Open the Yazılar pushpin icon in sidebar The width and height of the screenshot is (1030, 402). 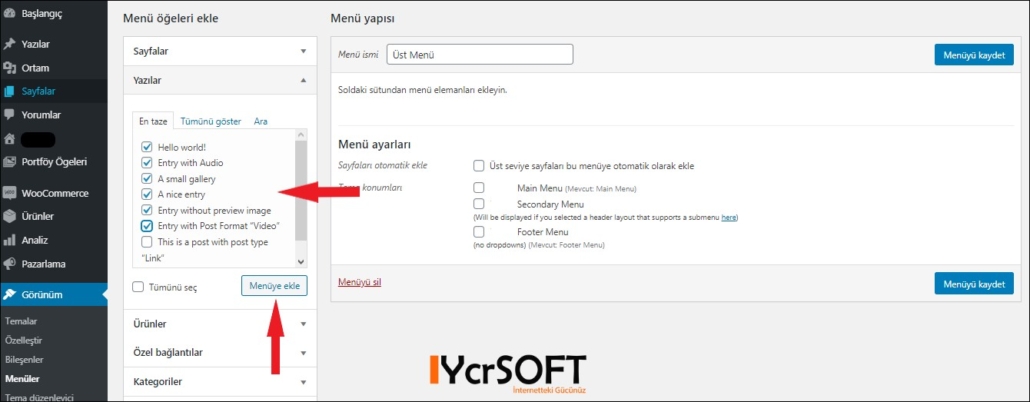point(9,45)
